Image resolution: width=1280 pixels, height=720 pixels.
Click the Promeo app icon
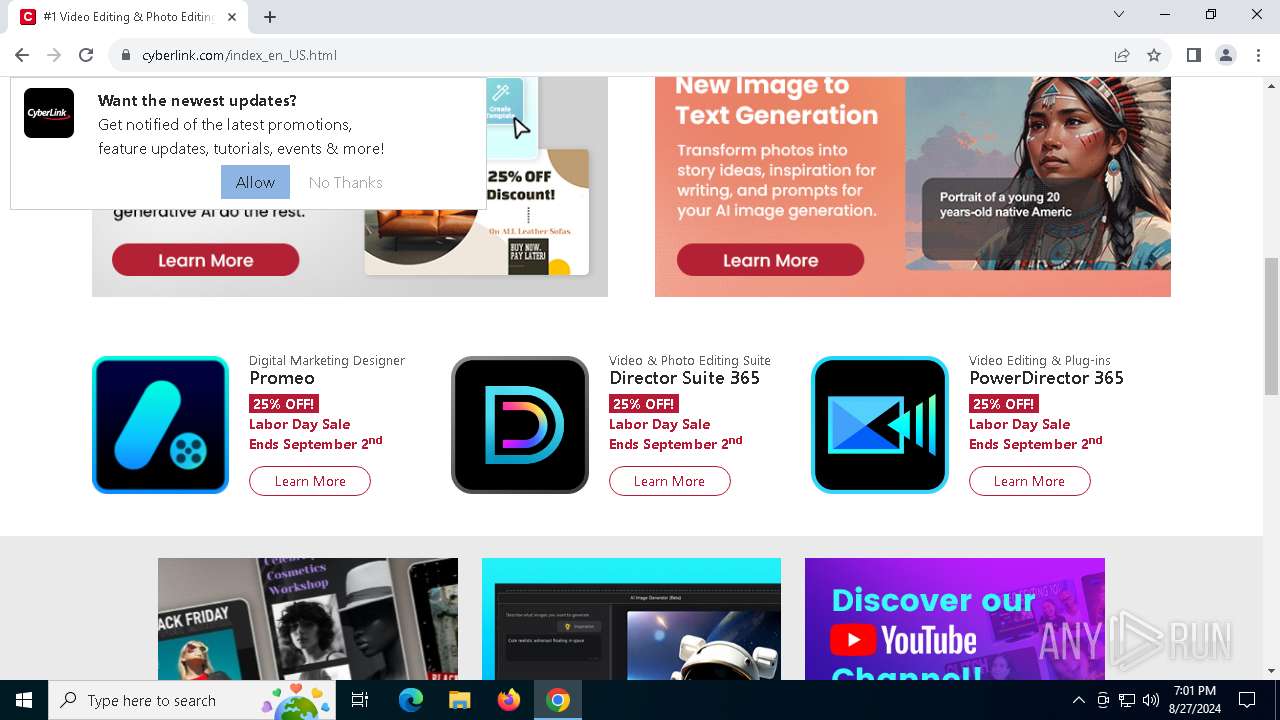(x=160, y=425)
